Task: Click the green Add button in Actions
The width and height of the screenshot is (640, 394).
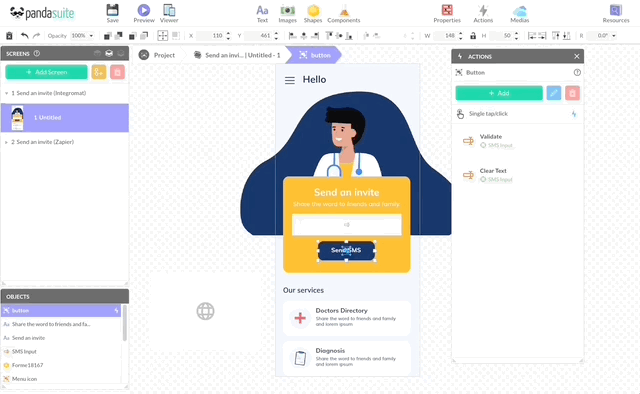Action: click(x=499, y=93)
